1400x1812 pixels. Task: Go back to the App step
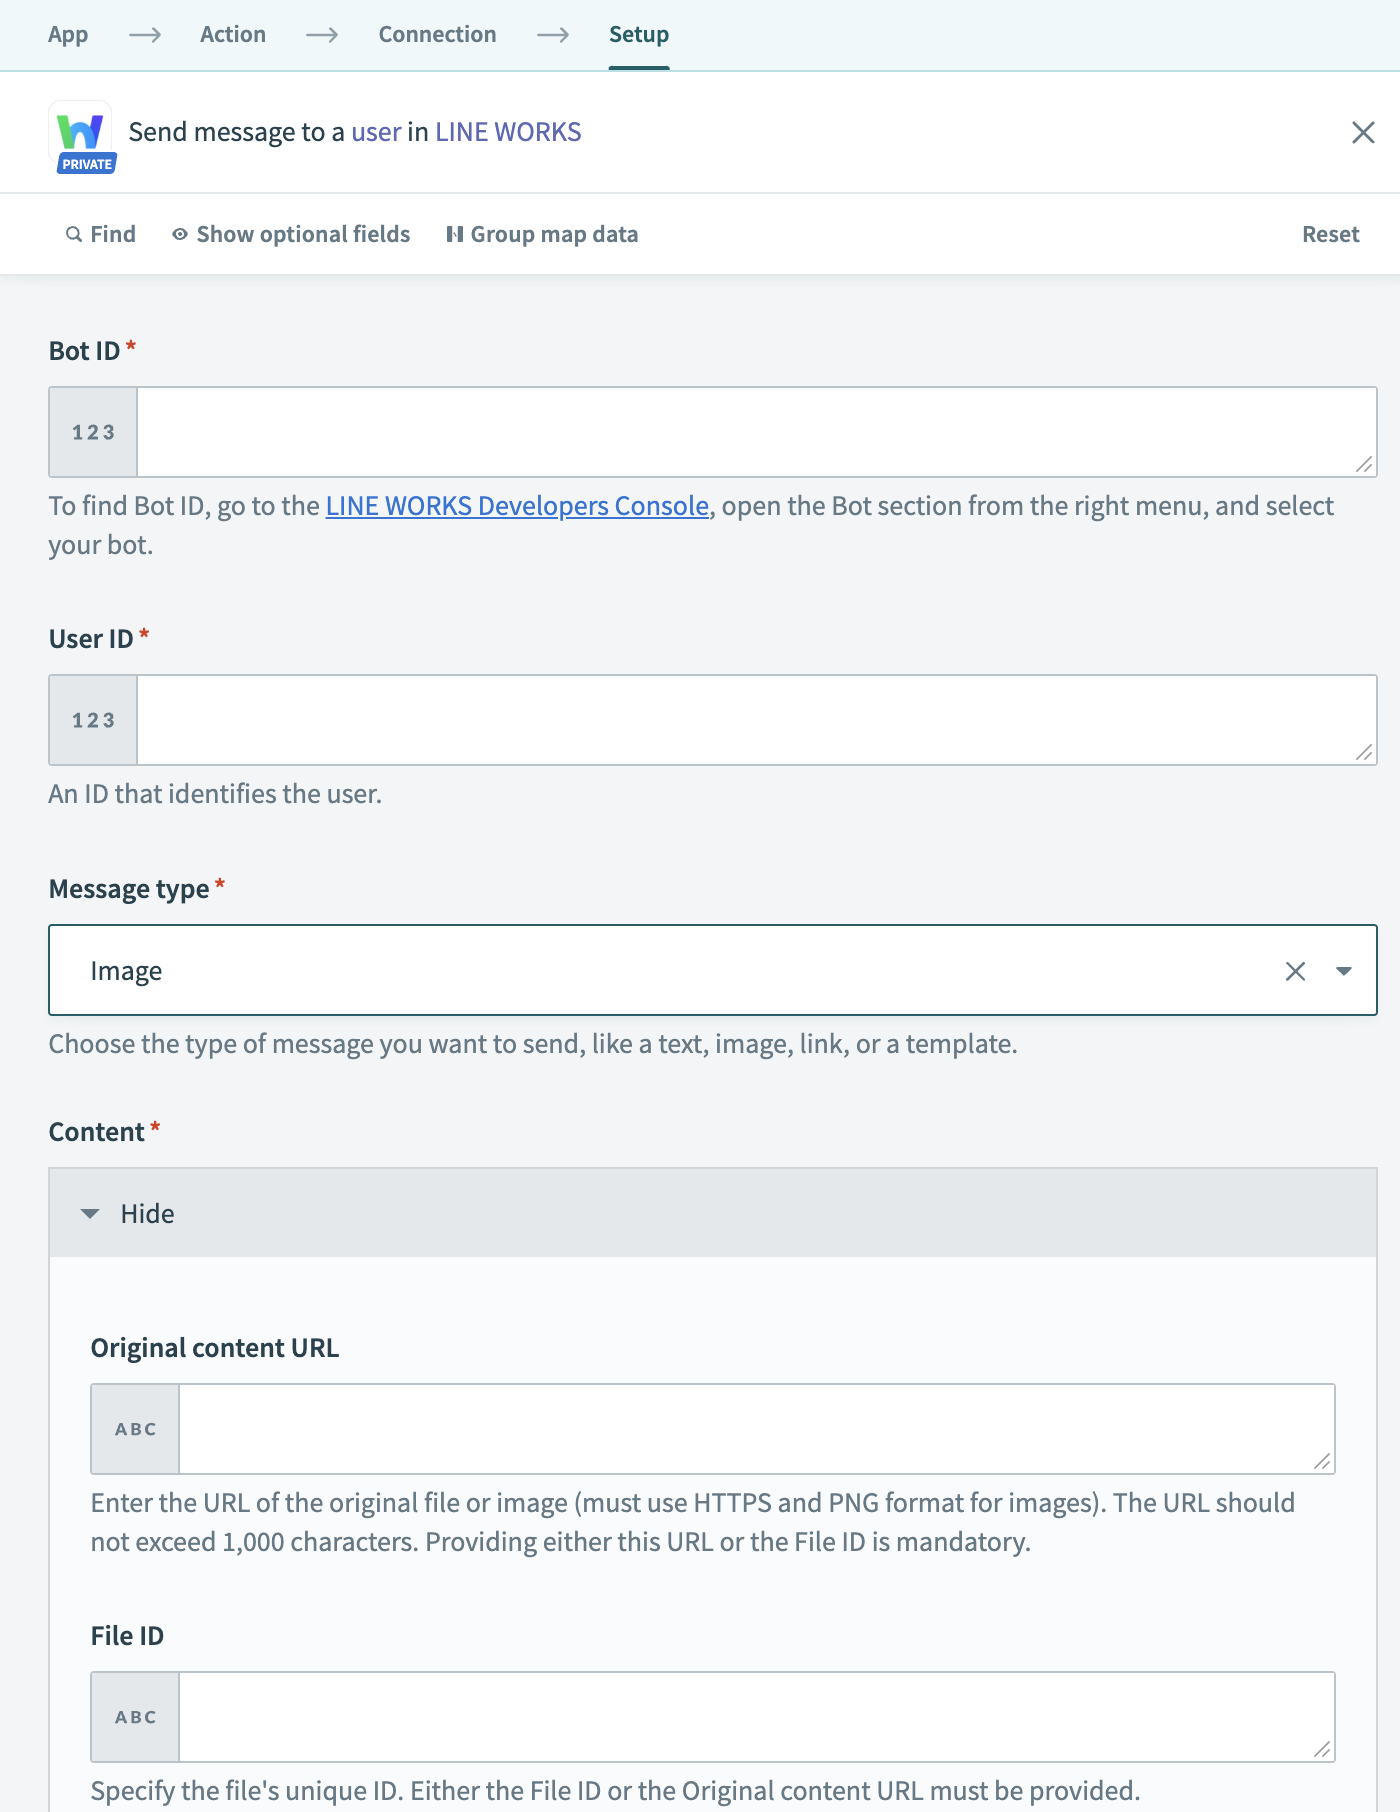tap(67, 34)
